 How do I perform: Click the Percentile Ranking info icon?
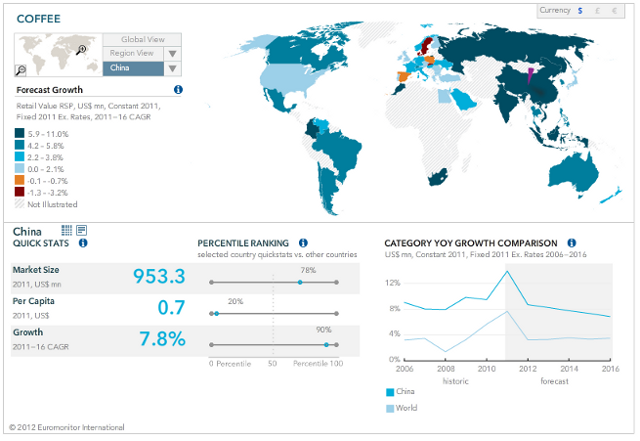(303, 243)
